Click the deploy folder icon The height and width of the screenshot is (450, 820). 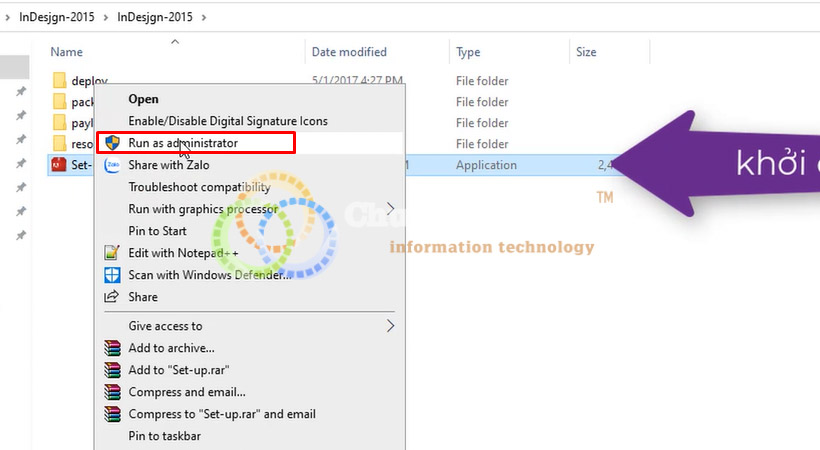[x=60, y=81]
